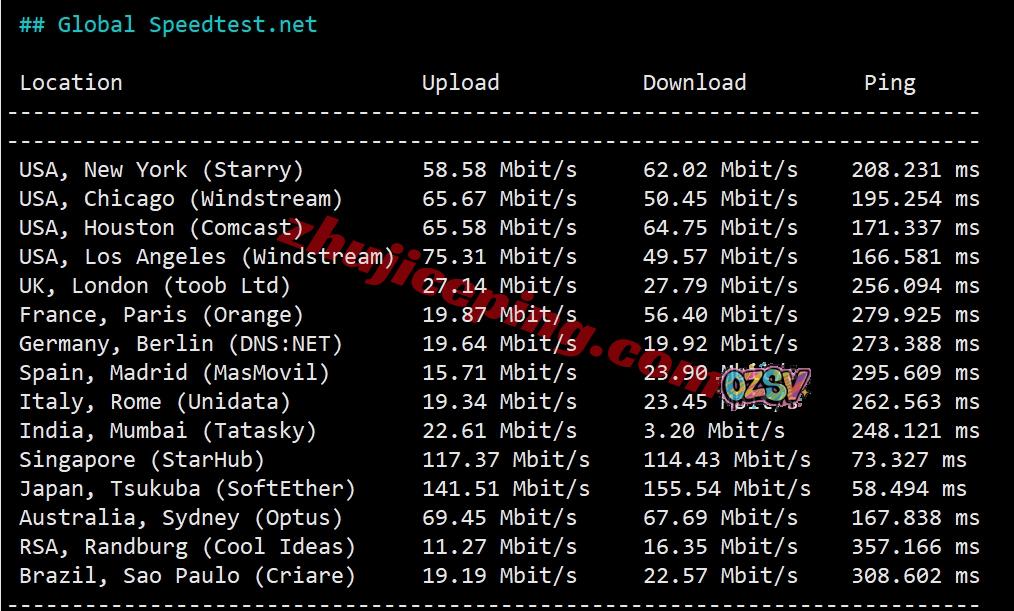Click Brazil, Sao Paulo (Criare) location

coord(187,575)
